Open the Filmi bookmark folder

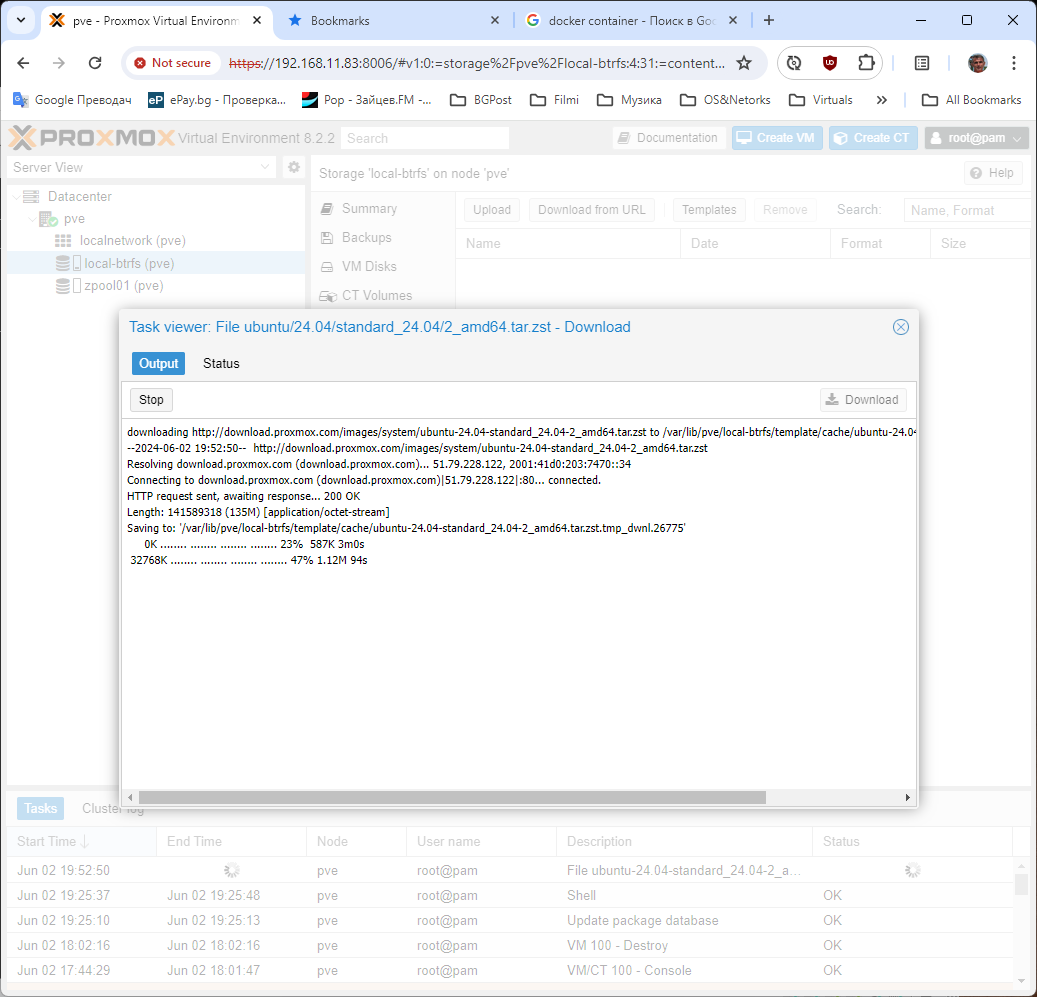[554, 100]
